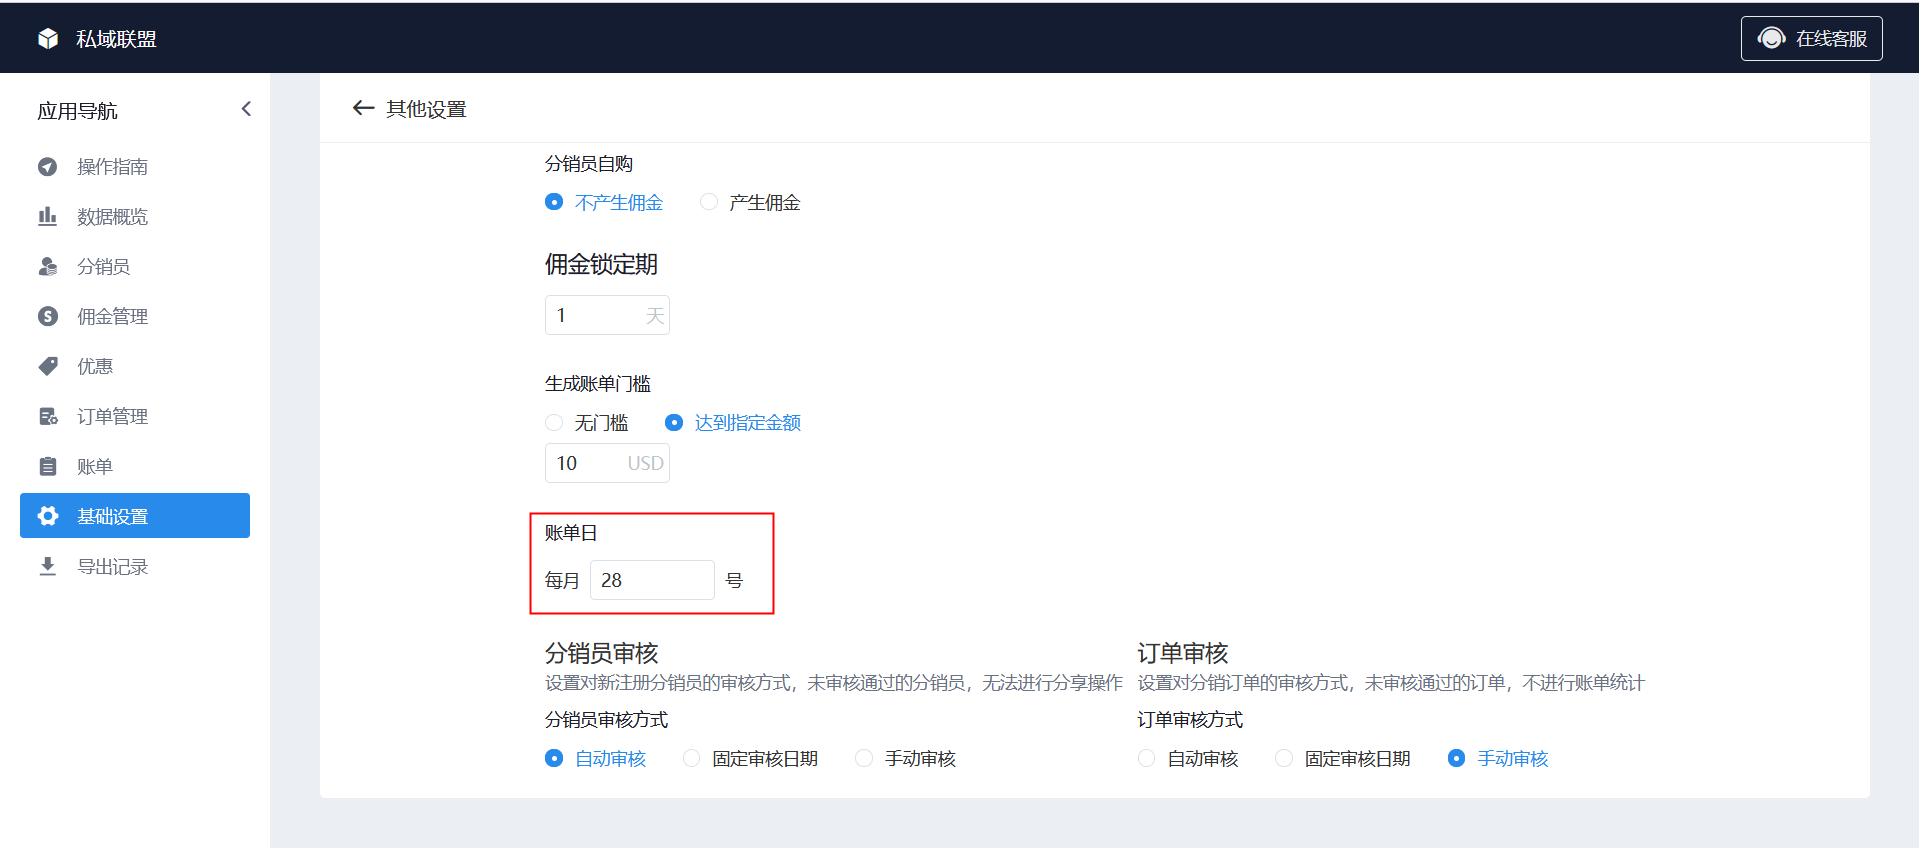Select 产生佣金 radio option
The height and width of the screenshot is (848, 1919).
coord(750,202)
